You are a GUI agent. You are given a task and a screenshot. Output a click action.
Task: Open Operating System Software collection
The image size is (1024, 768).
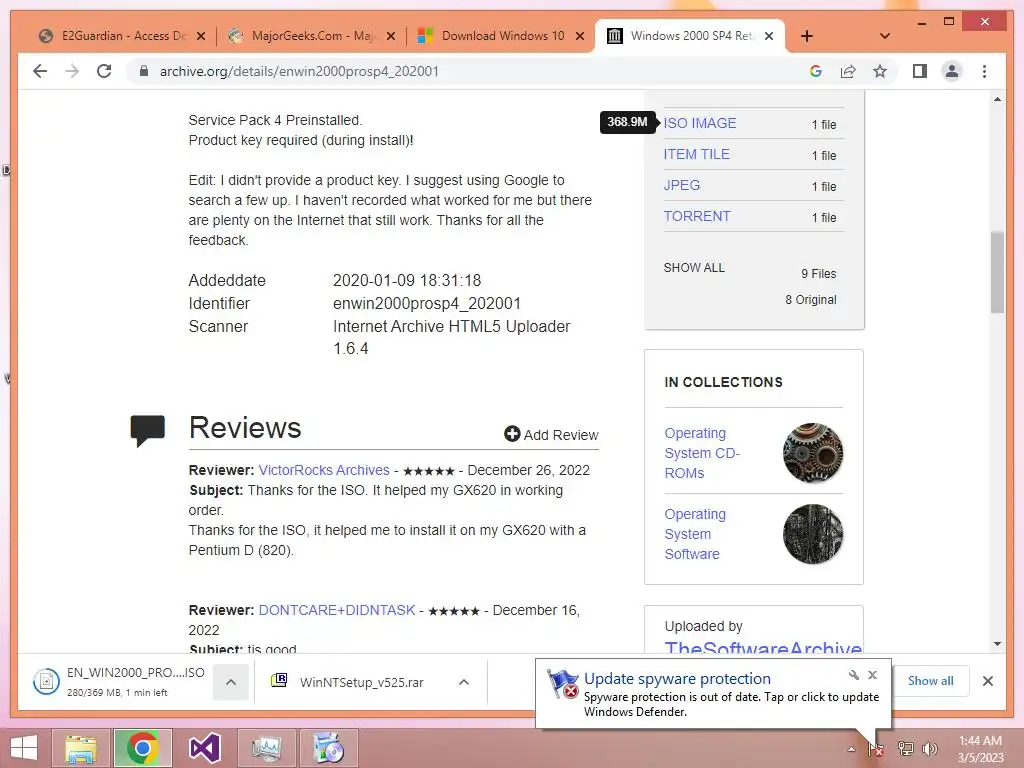(x=695, y=534)
